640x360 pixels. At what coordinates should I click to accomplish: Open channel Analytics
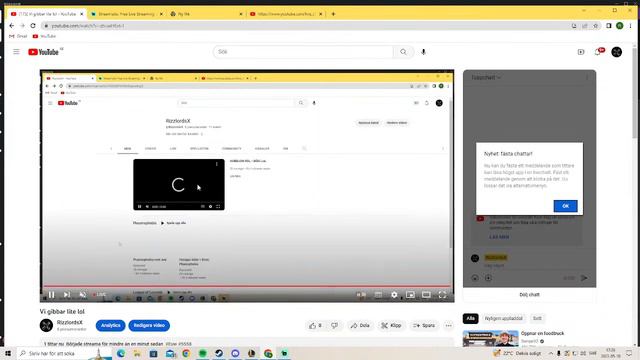coord(111,325)
